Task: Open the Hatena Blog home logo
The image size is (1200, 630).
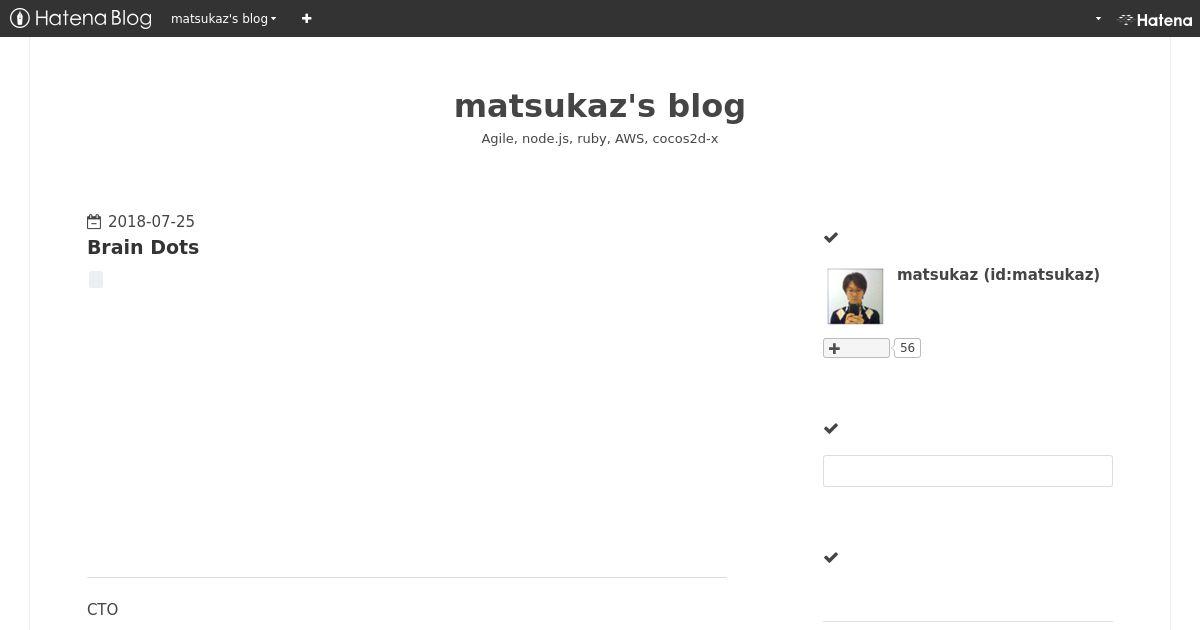Action: pos(81,18)
